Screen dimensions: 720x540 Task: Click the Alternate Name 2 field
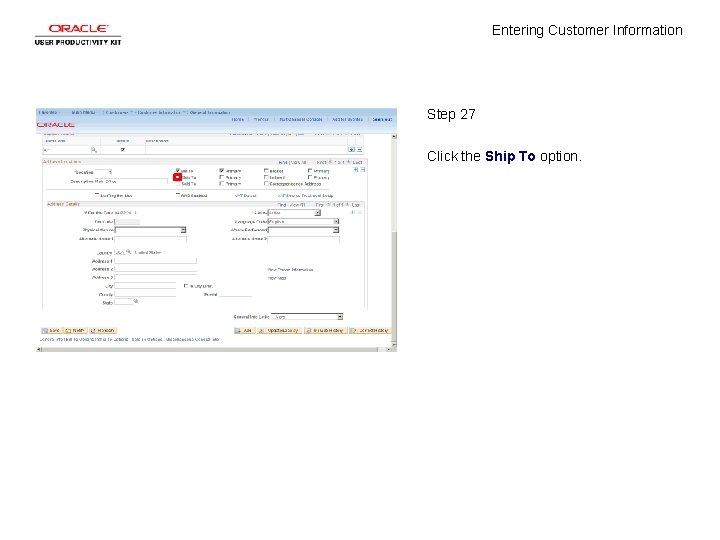coord(304,239)
